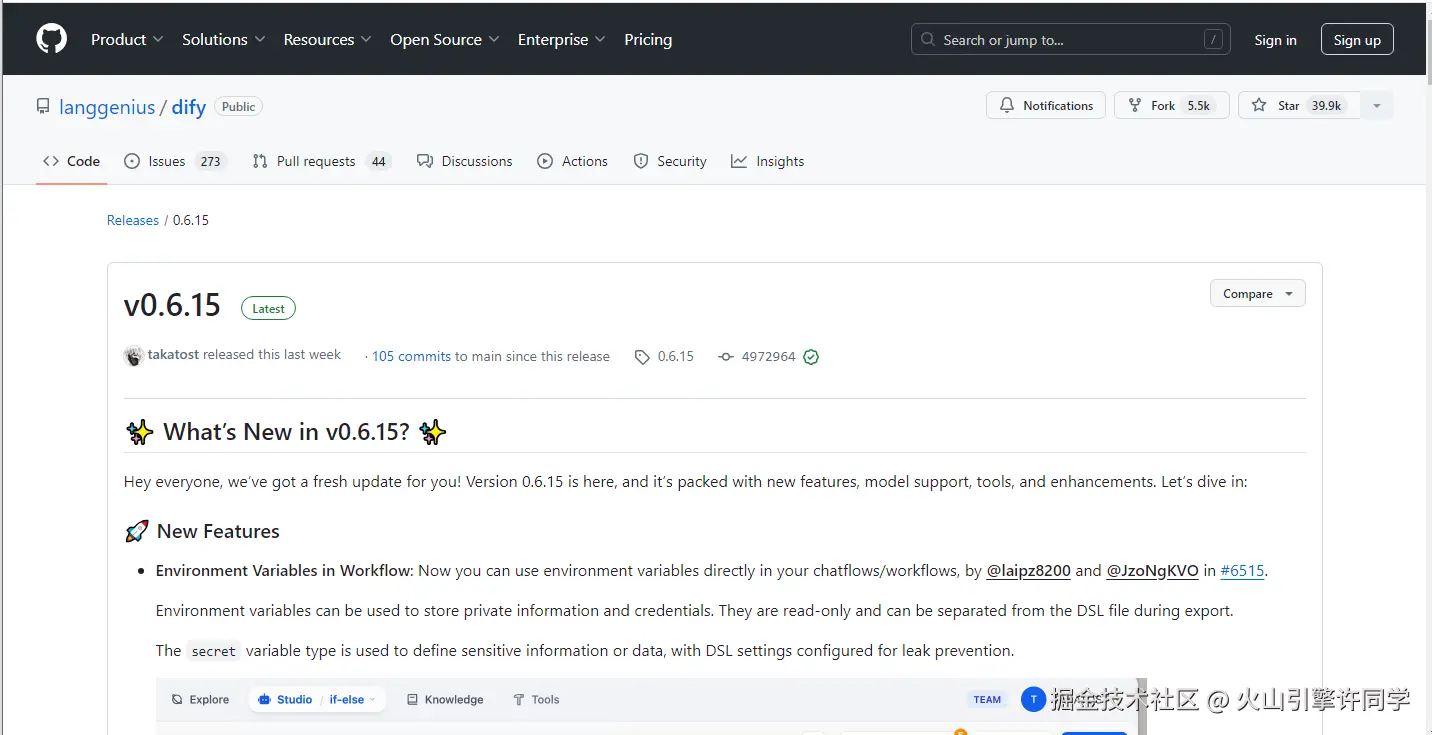Click the v0.6.15 release heading
The height and width of the screenshot is (735, 1432).
click(172, 305)
